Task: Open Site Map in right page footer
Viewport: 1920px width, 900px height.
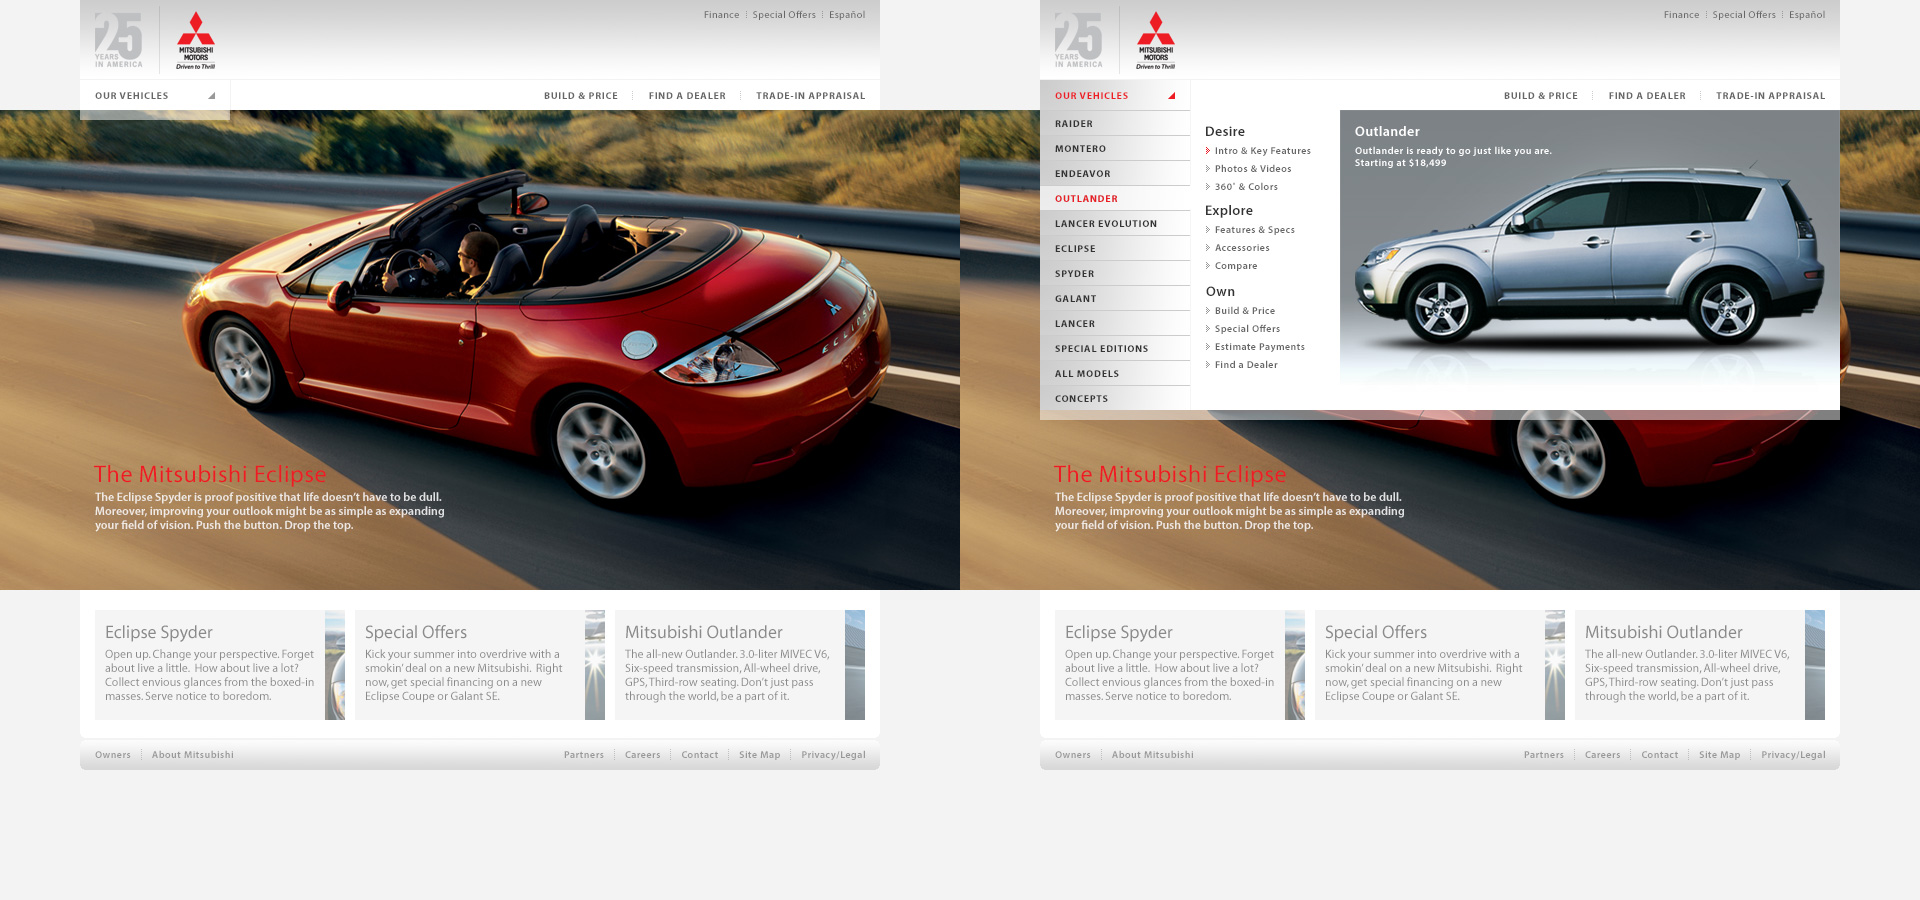Action: coord(1720,755)
